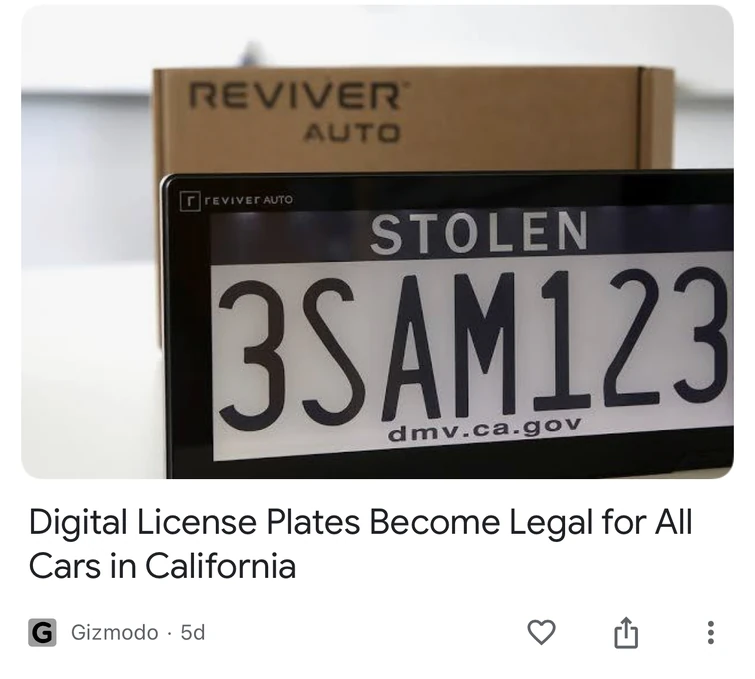Click the 5d timestamp label
This screenshot has width=755, height=679.
(193, 632)
